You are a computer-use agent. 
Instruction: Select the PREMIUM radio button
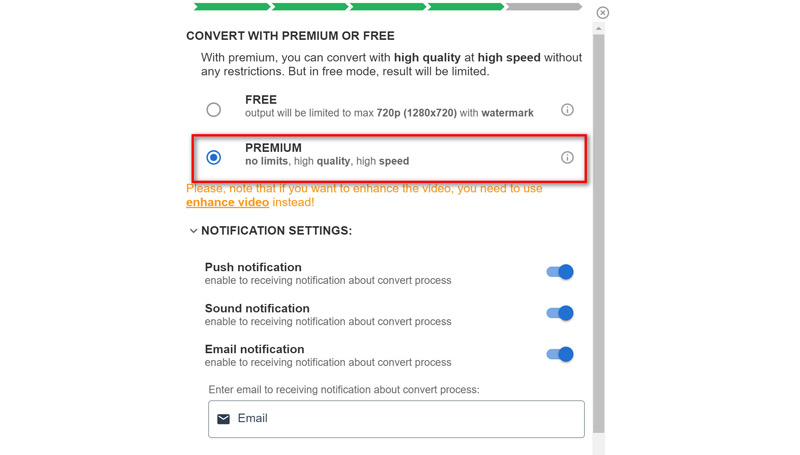[214, 158]
